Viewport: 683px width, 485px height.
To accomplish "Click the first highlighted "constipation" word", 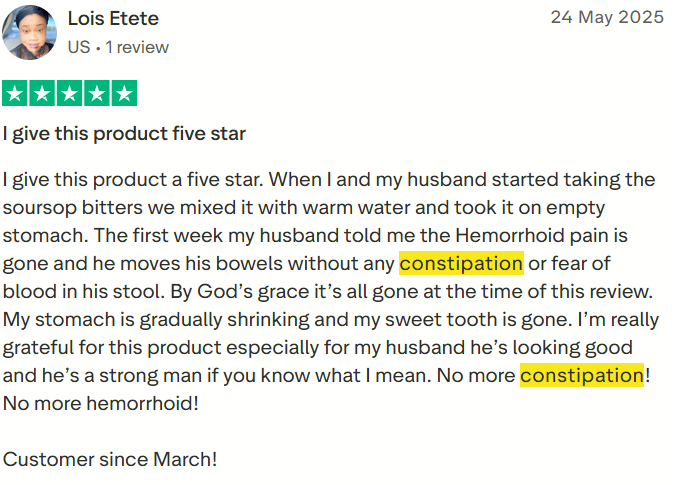I will click(461, 264).
